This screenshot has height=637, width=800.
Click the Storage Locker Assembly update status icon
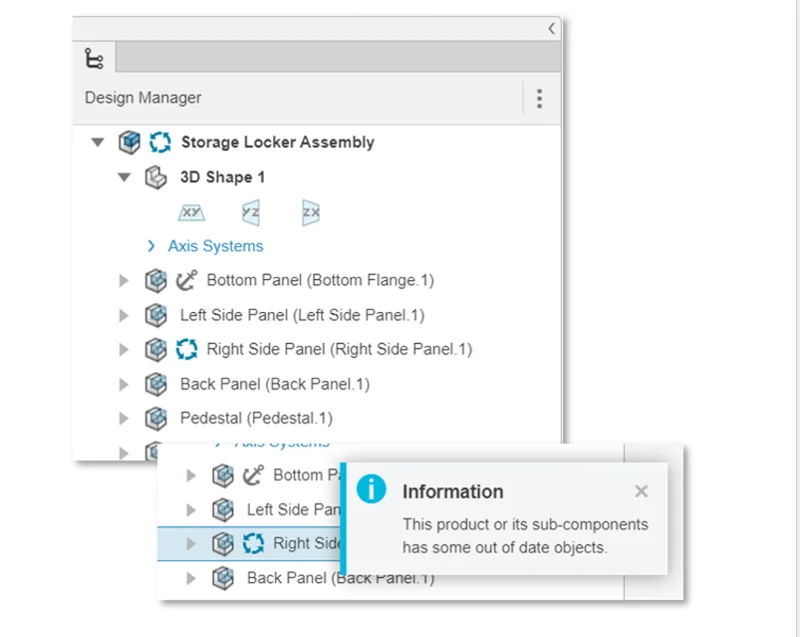pyautogui.click(x=161, y=142)
